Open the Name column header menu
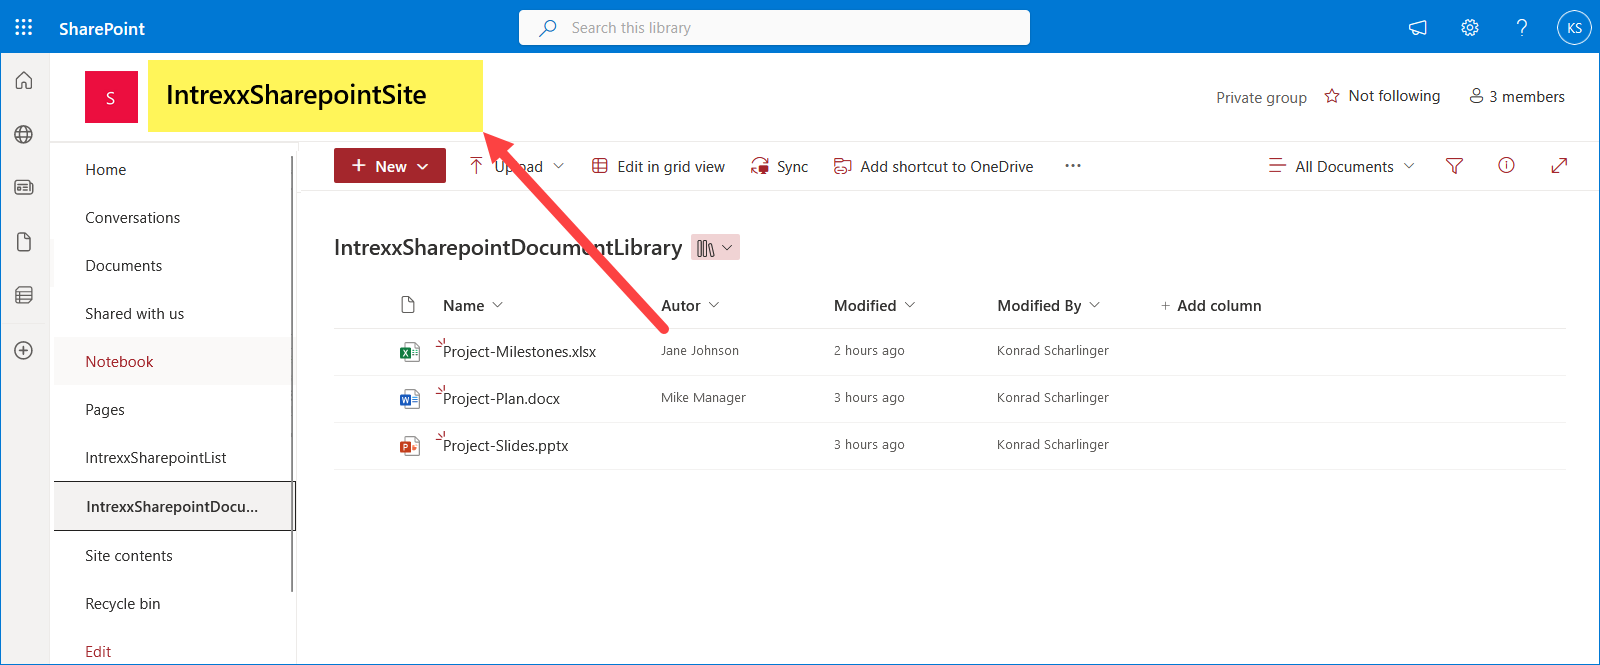Screen dimensions: 1600x665 tap(473, 306)
